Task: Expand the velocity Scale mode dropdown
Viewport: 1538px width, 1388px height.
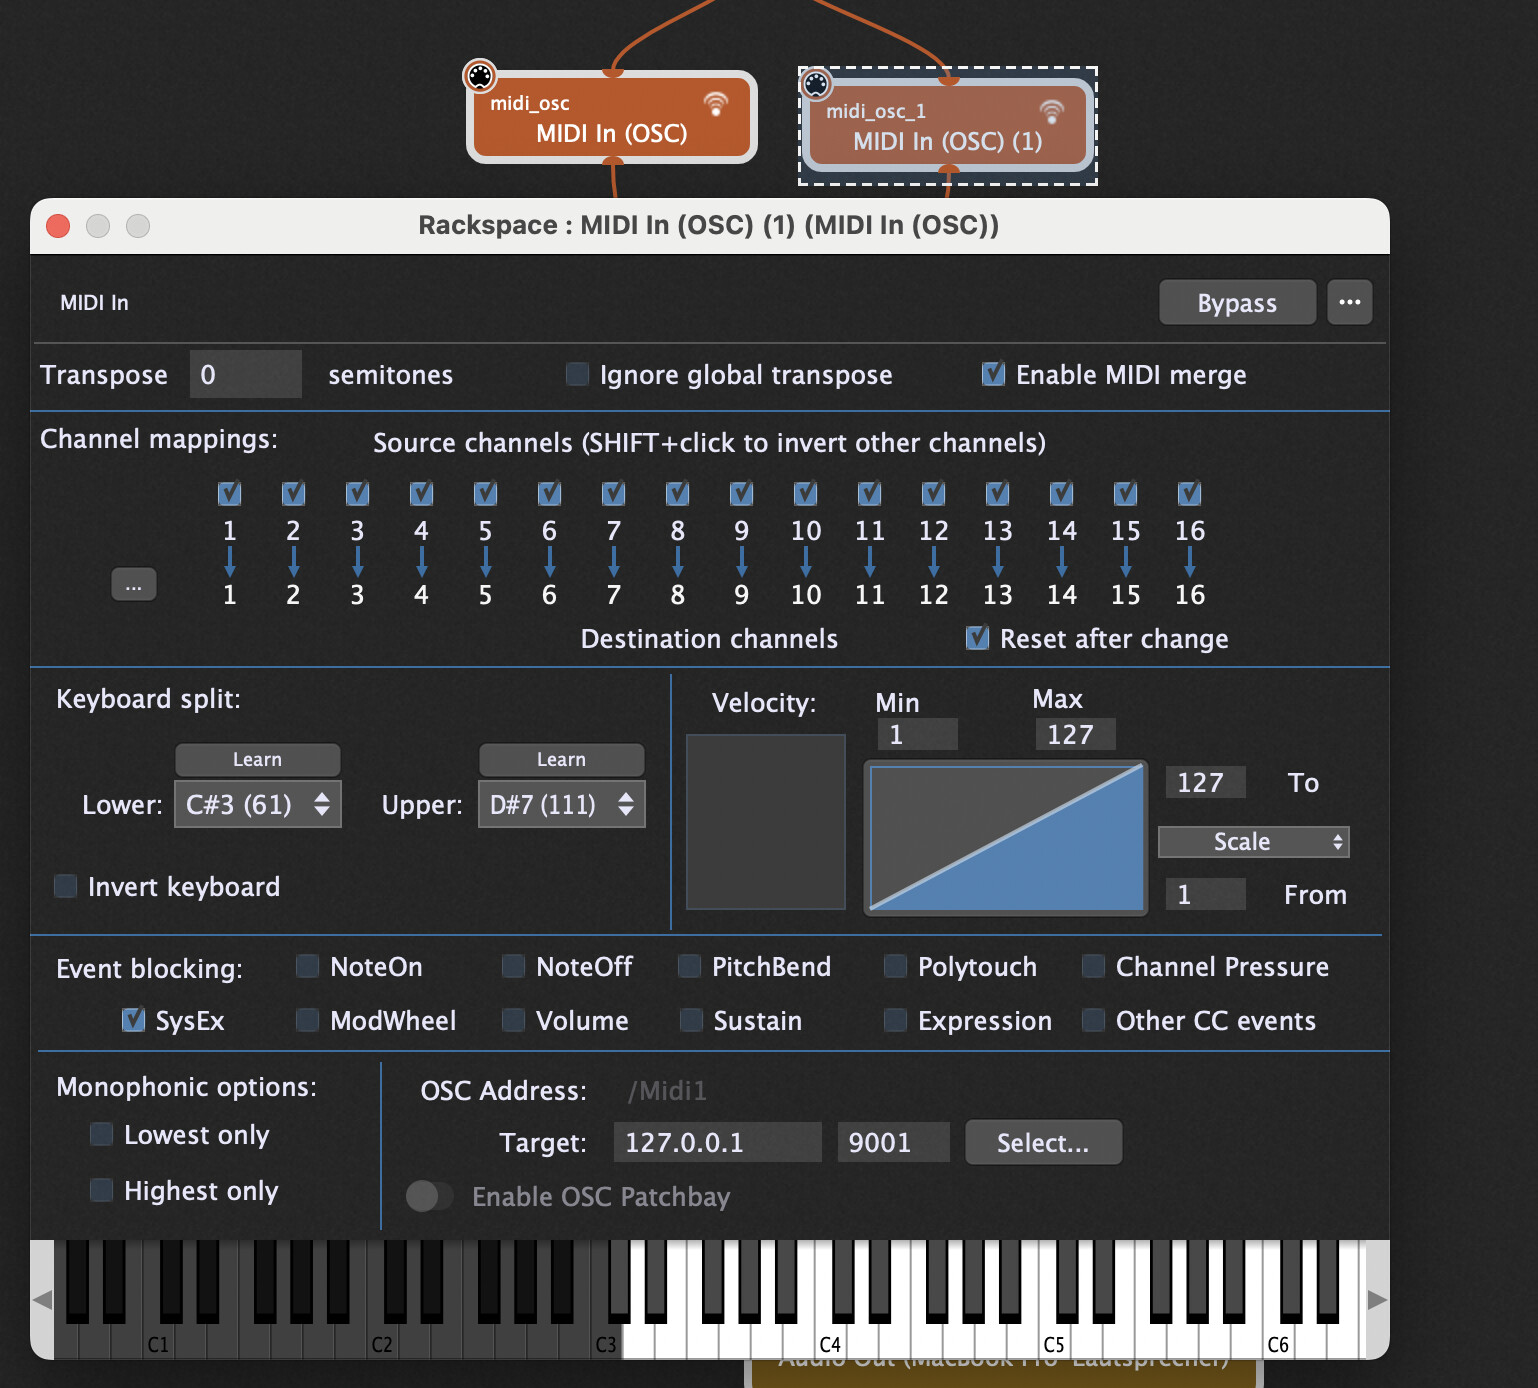Action: coord(1253,842)
